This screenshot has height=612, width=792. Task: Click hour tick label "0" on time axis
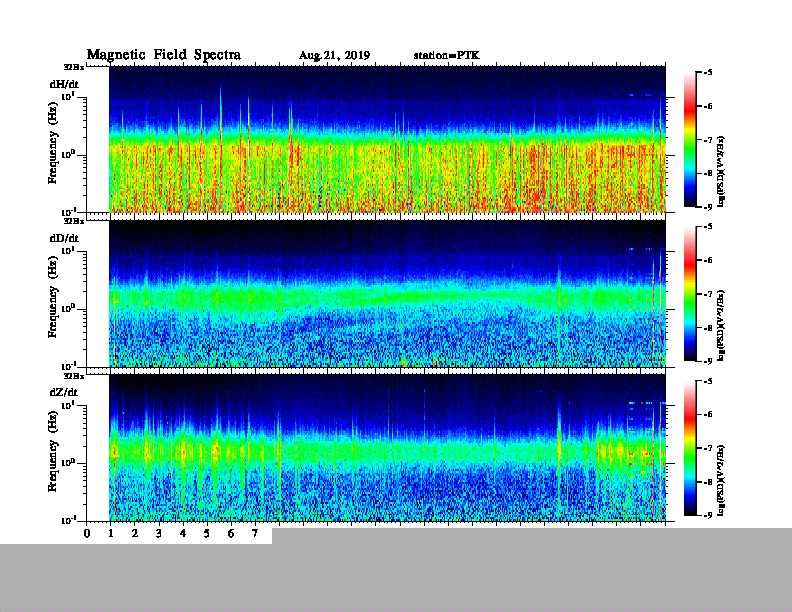click(x=87, y=534)
